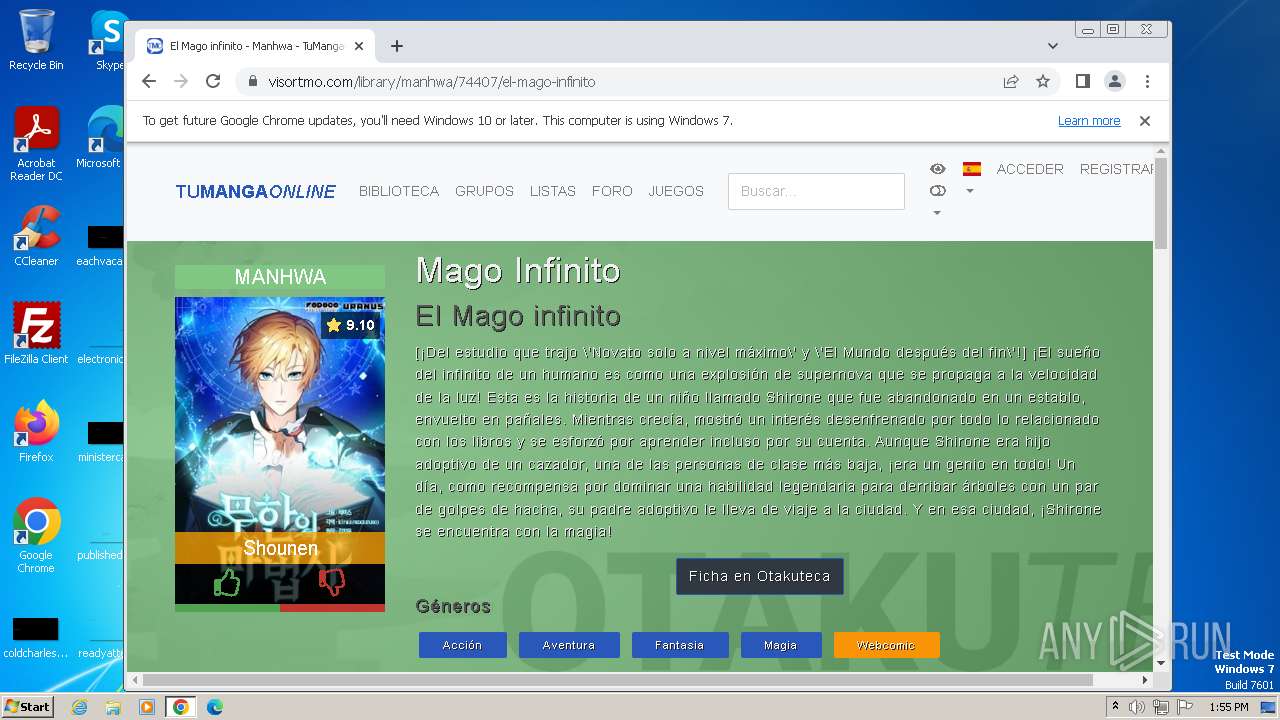This screenshot has width=1280, height=720.
Task: Open the Windows Start button
Action: 28,707
